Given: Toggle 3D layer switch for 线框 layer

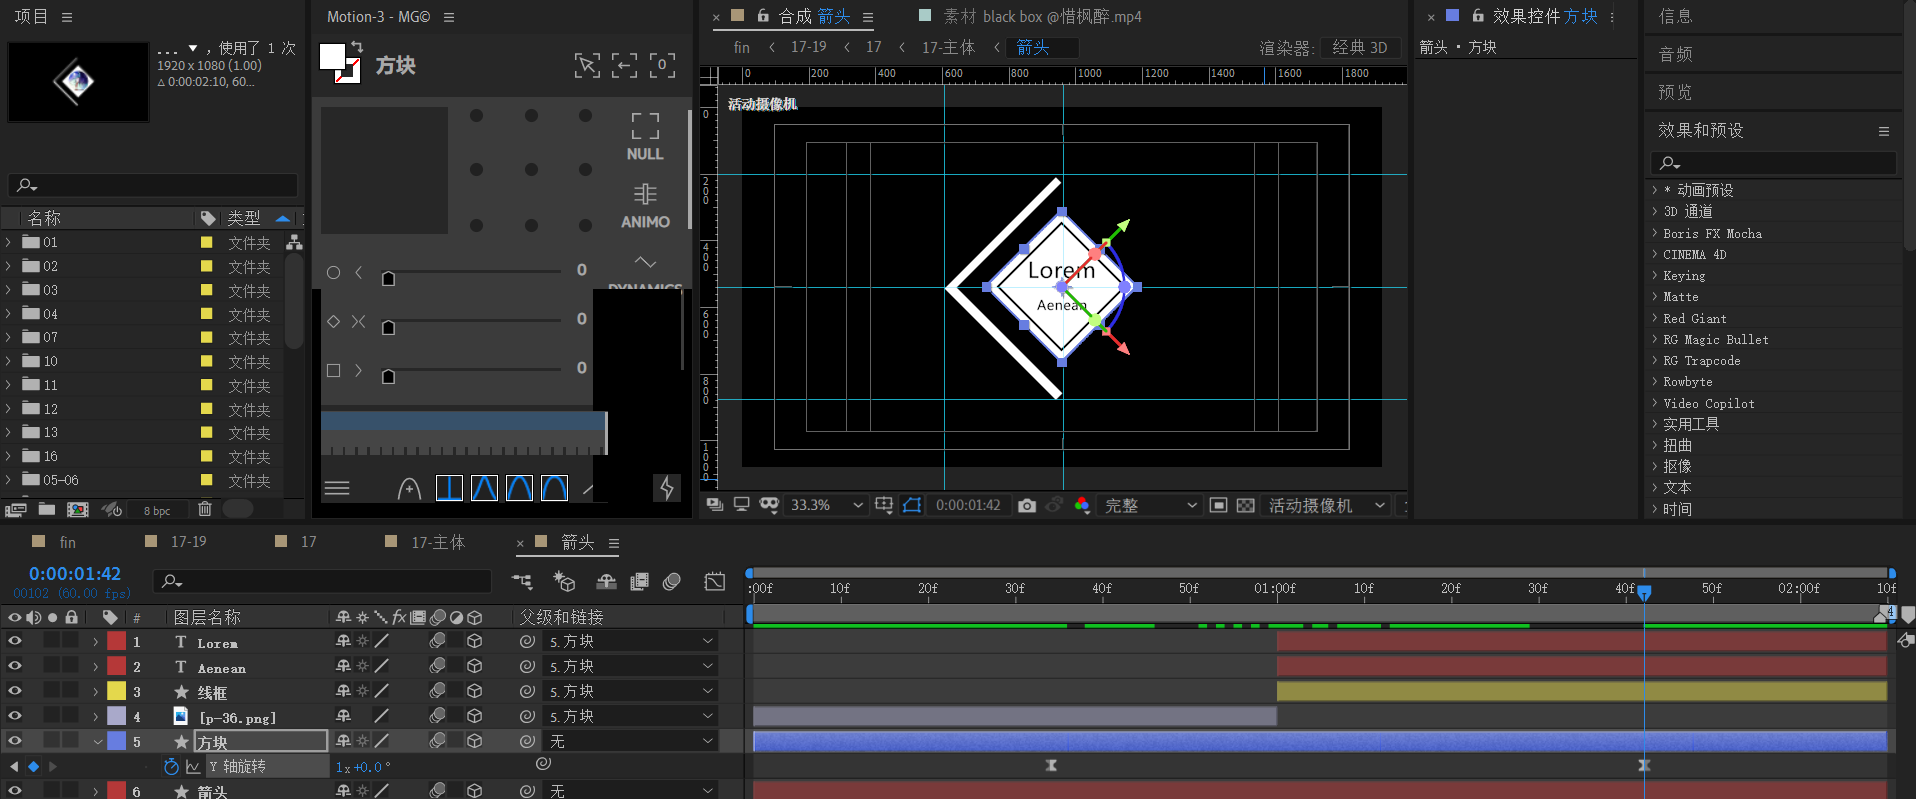Looking at the screenshot, I should tap(475, 691).
